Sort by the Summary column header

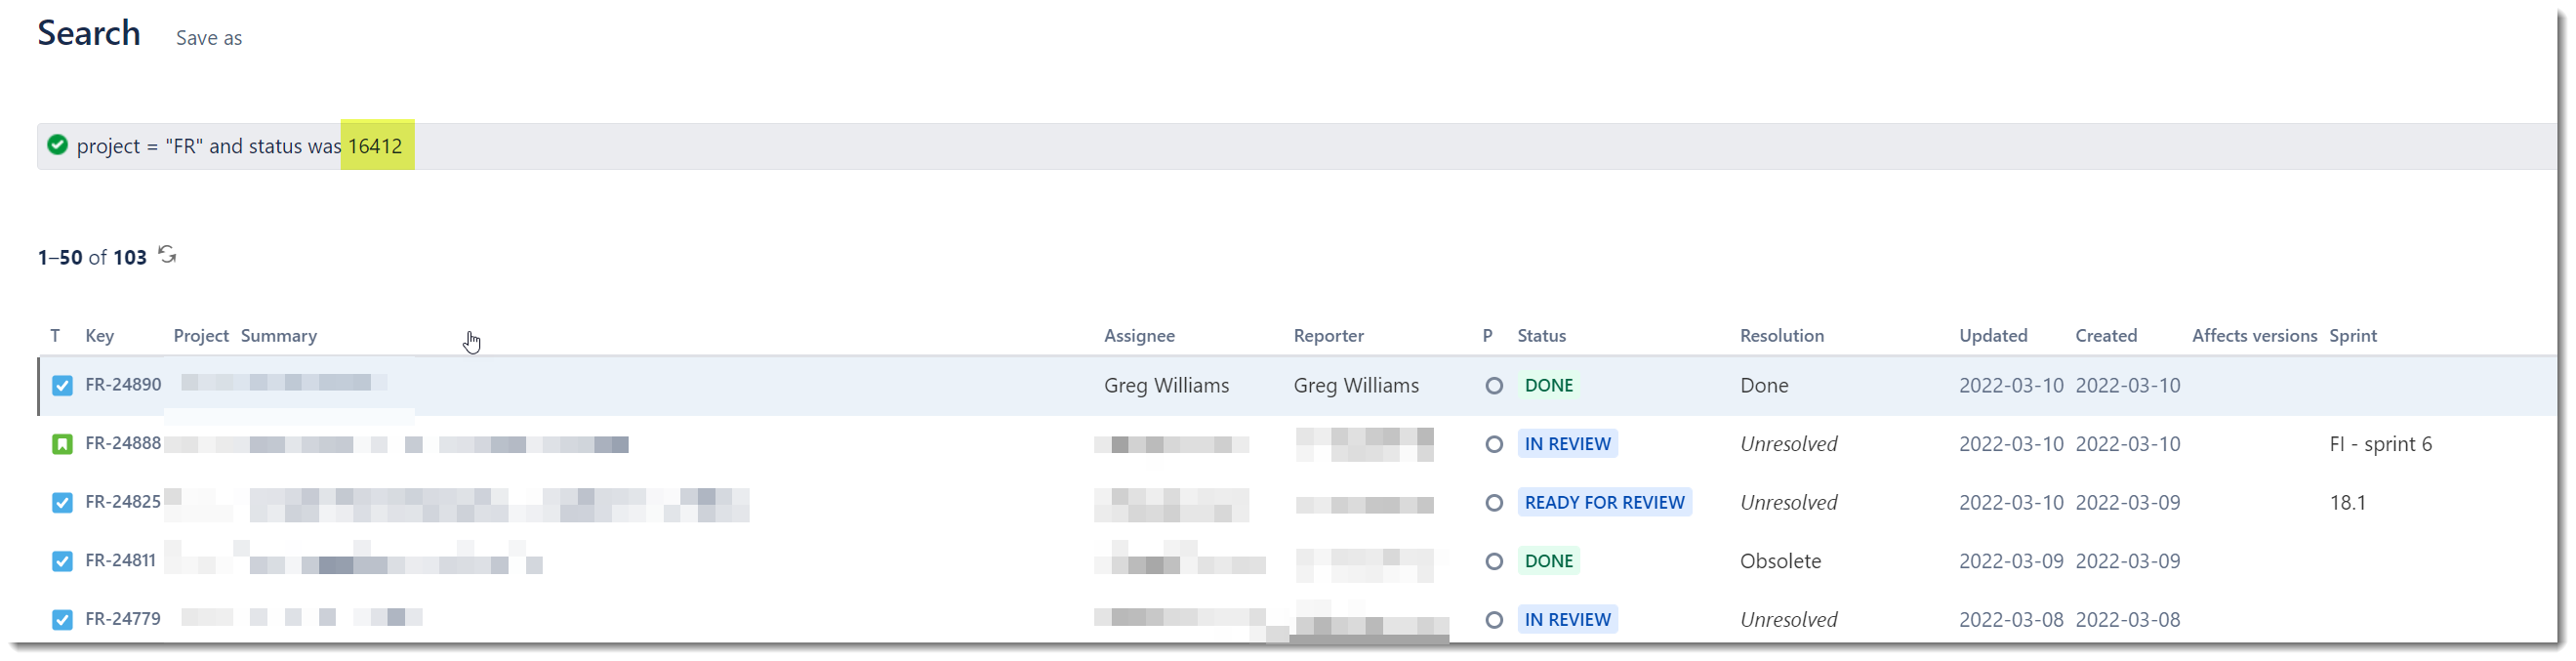pyautogui.click(x=279, y=336)
